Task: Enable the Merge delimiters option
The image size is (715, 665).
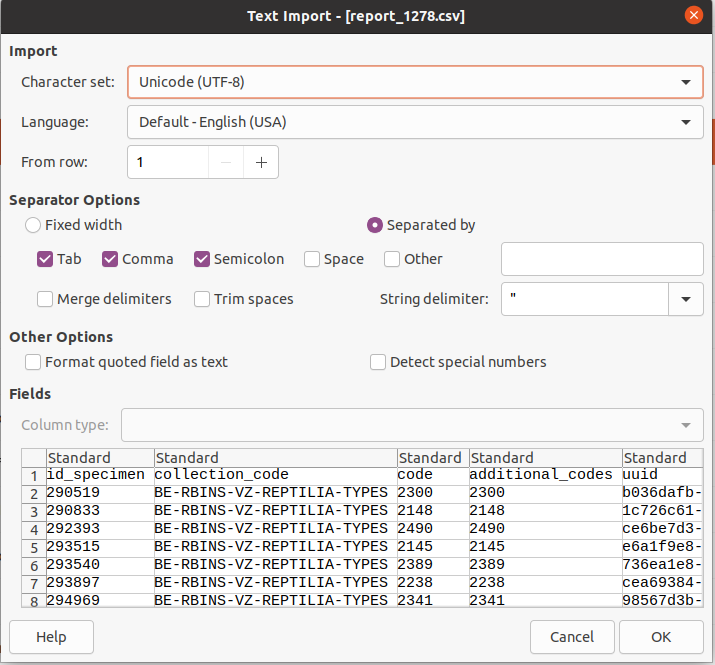Action: [45, 299]
